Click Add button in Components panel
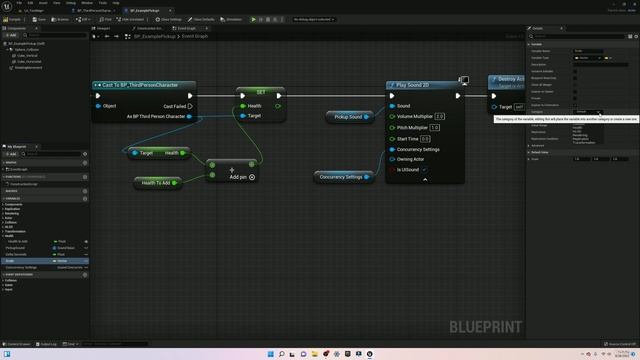640x360 pixels. tap(11, 36)
